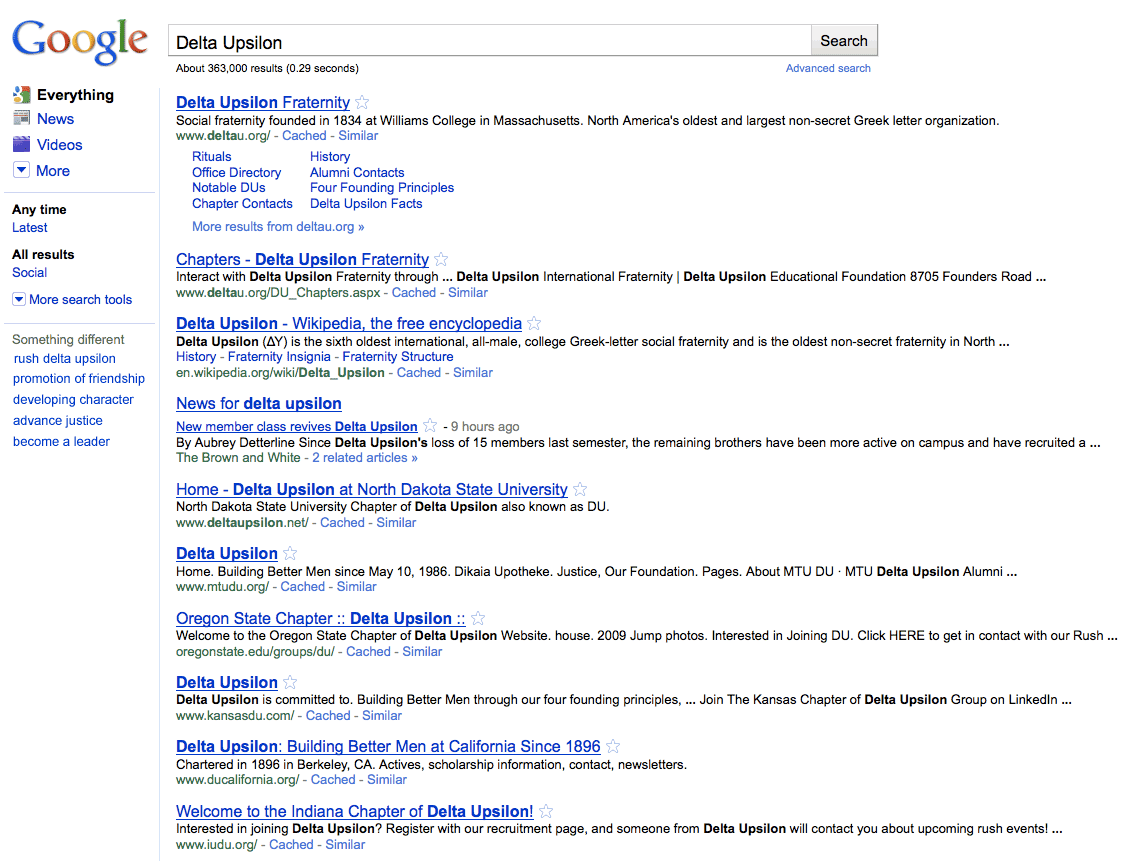Open the Advanced search link
This screenshot has height=861, width=1131.
tap(828, 68)
